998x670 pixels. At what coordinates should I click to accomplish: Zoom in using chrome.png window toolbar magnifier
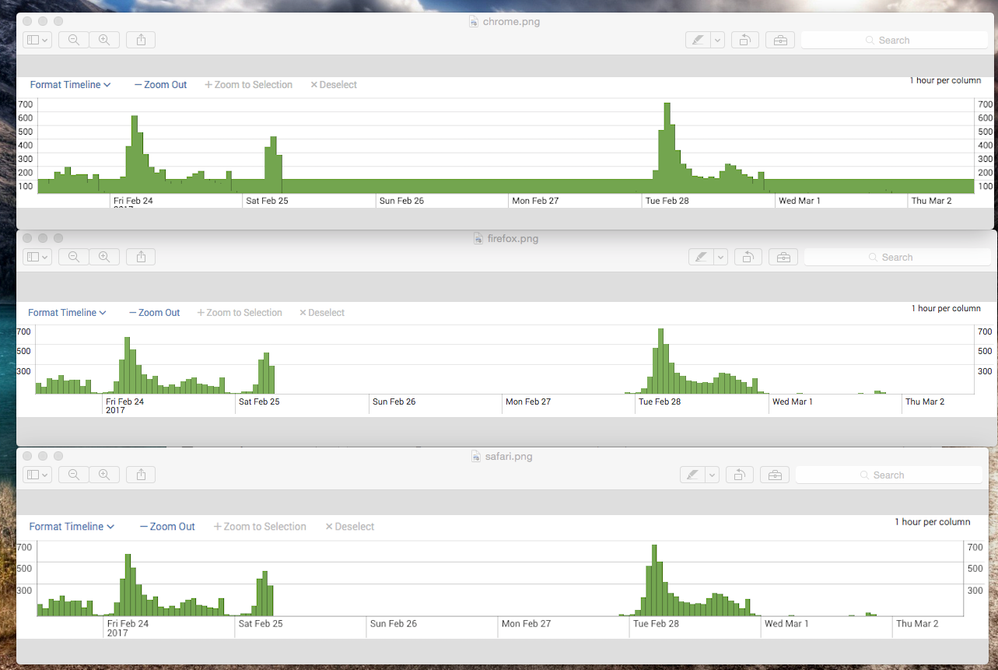pyautogui.click(x=104, y=40)
